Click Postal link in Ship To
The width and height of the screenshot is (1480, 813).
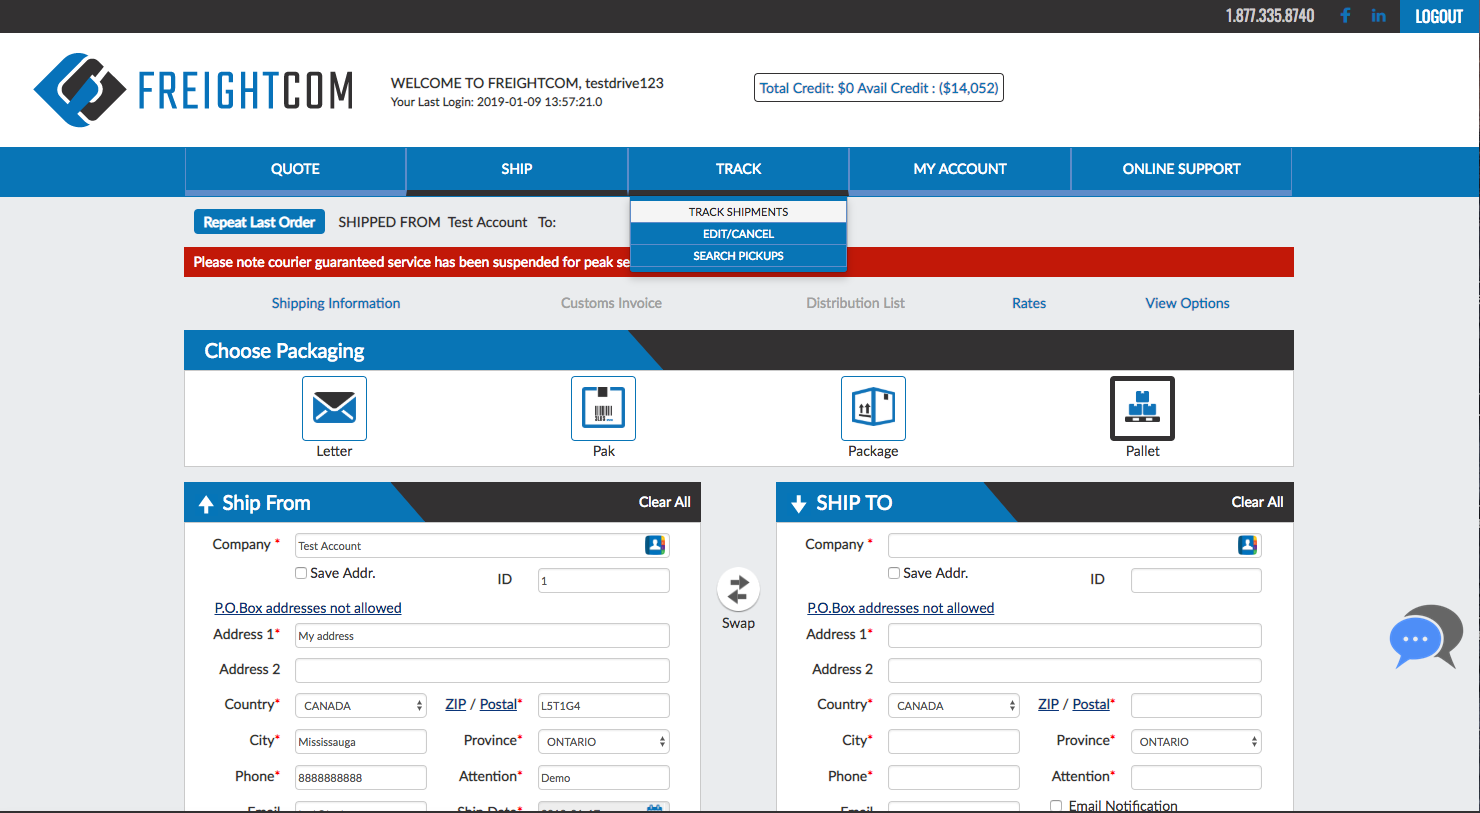(1091, 704)
